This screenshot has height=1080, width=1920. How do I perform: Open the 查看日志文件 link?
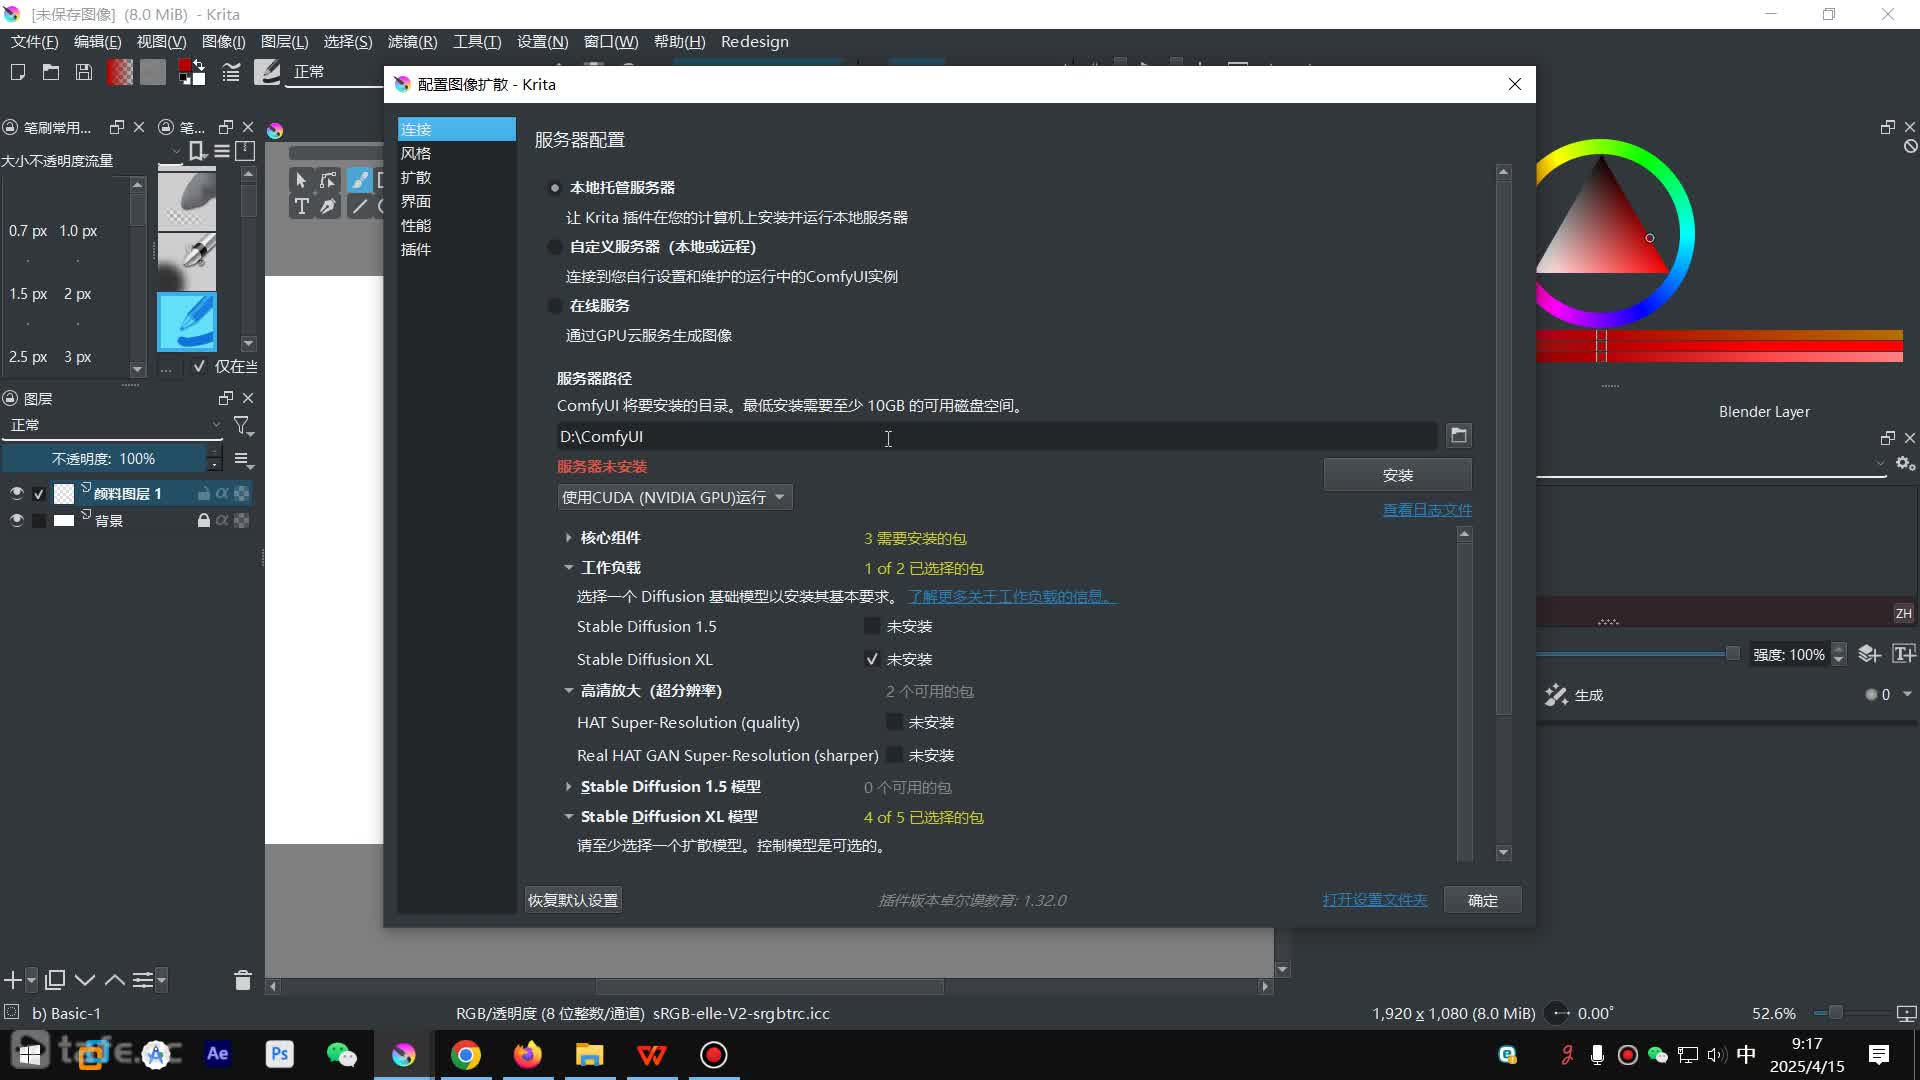1427,510
